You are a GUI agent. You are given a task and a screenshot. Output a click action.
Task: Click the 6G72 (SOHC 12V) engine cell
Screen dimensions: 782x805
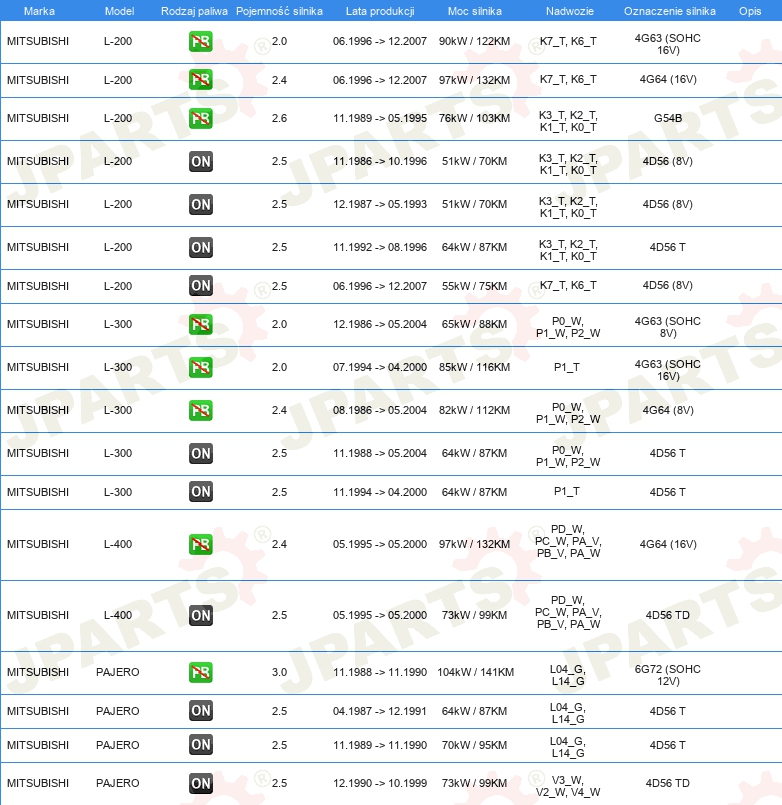coord(668,675)
